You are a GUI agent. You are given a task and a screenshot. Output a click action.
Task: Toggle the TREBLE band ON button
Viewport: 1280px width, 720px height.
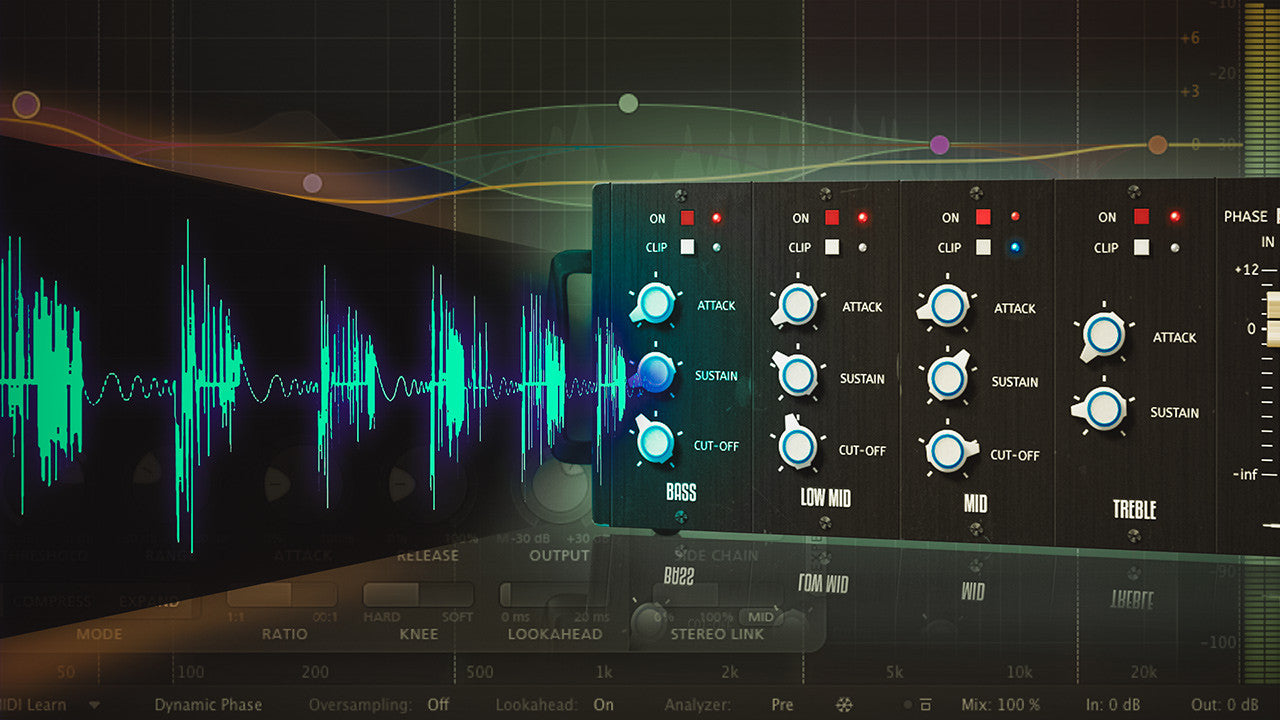point(1141,217)
